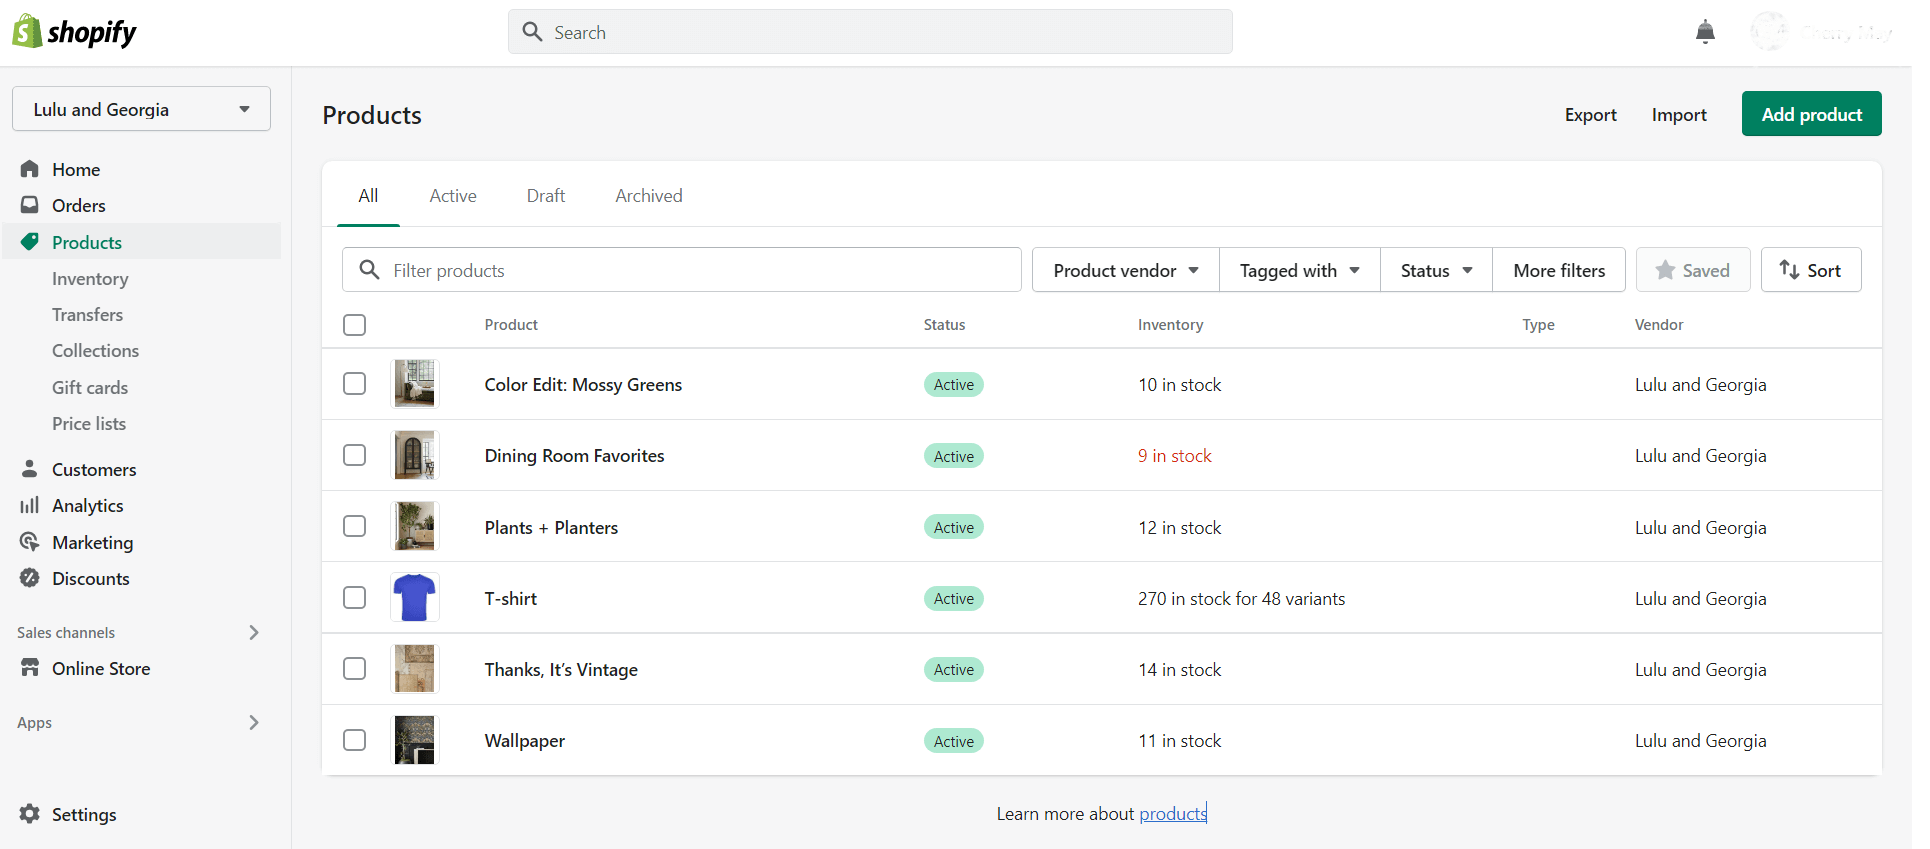Click the Marketing target icon
The height and width of the screenshot is (849, 1930).
pos(30,542)
